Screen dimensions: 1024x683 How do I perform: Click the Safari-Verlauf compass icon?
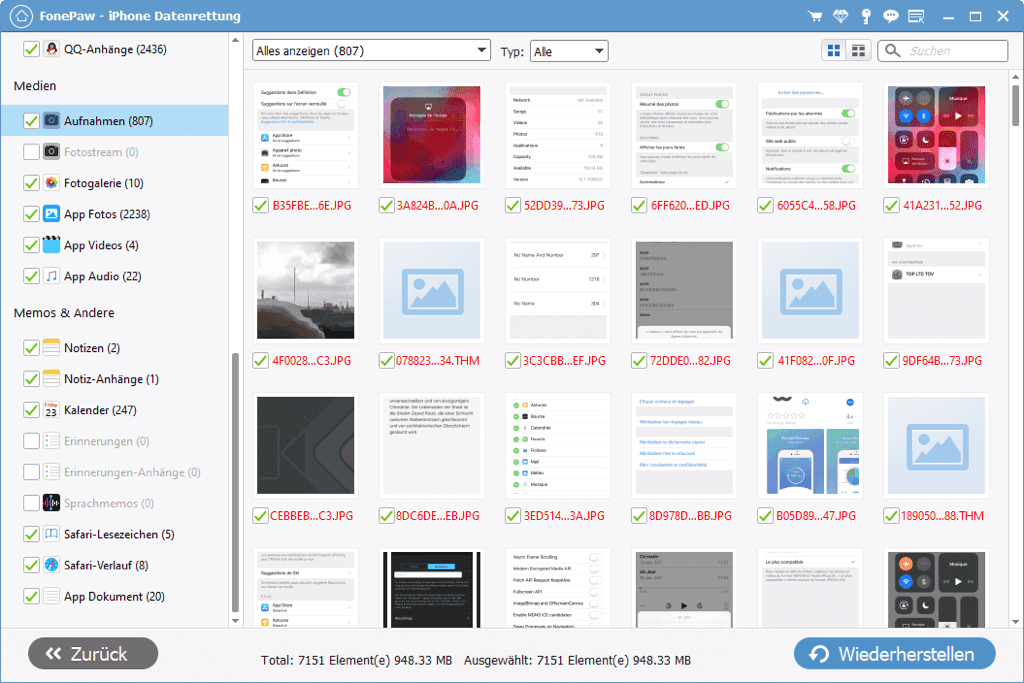click(52, 565)
